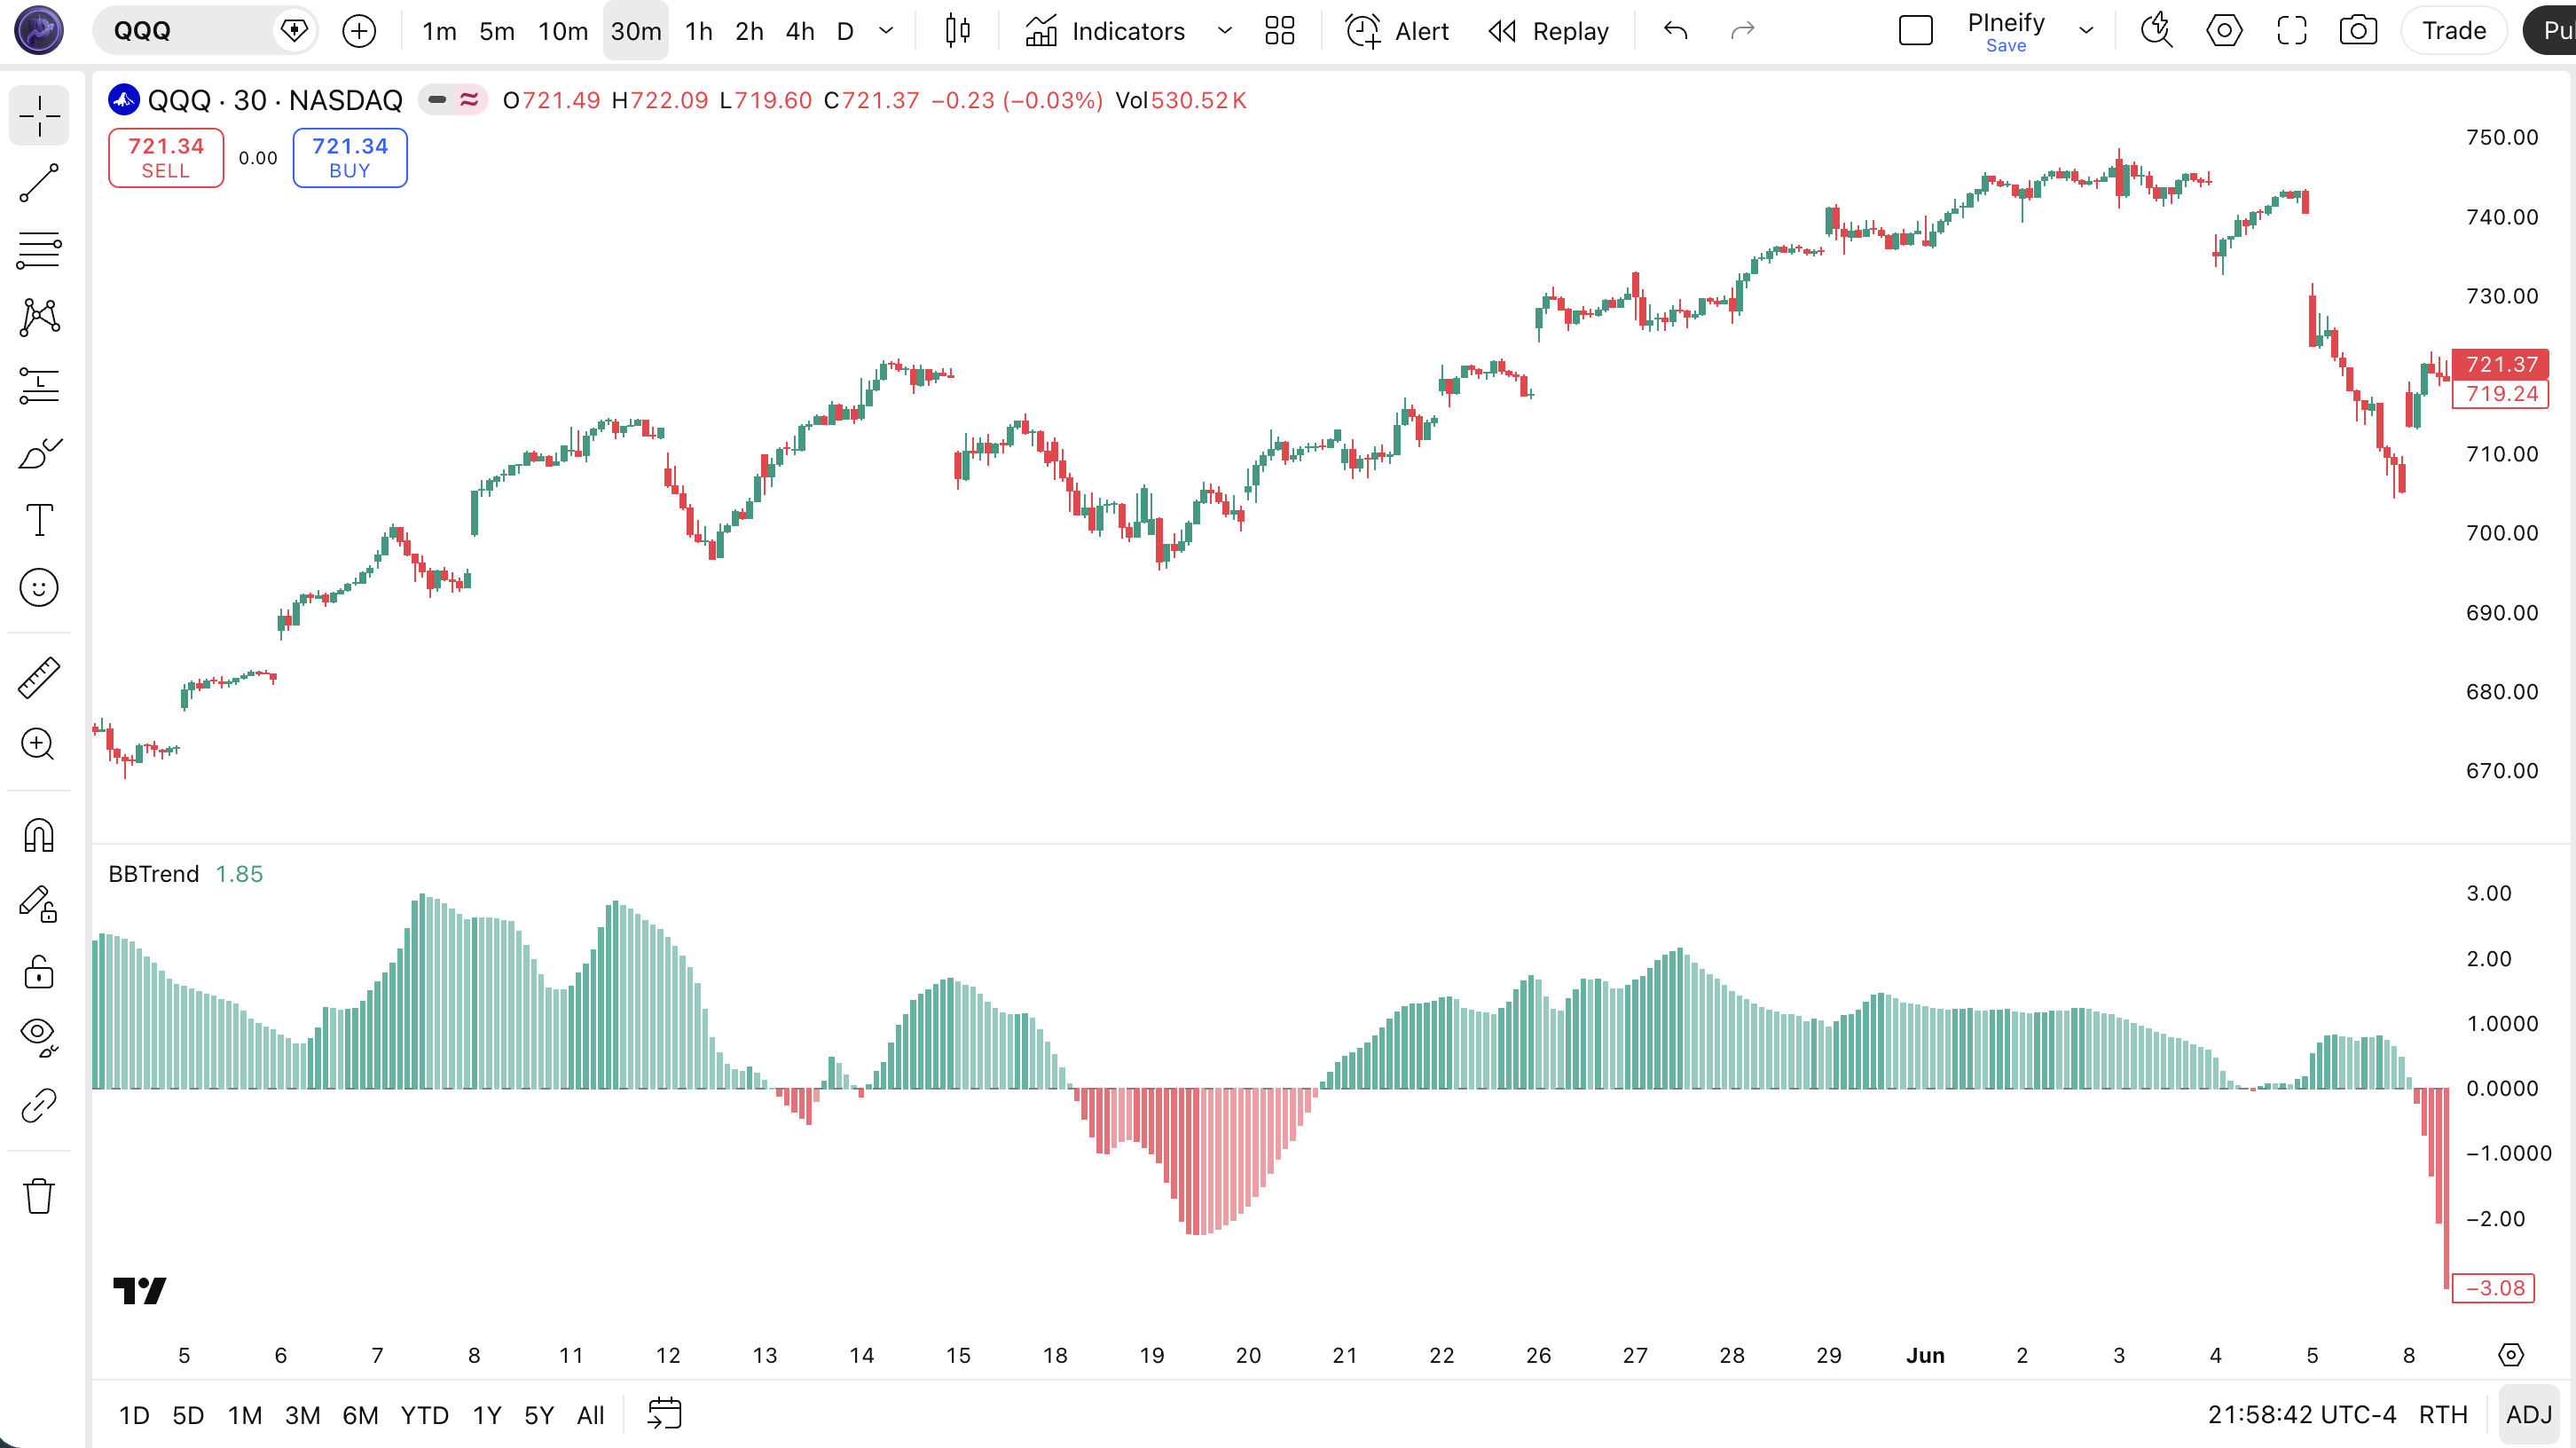Screen dimensions: 2576x1448
Task: Open the candlestick chart type selector
Action: point(957,31)
